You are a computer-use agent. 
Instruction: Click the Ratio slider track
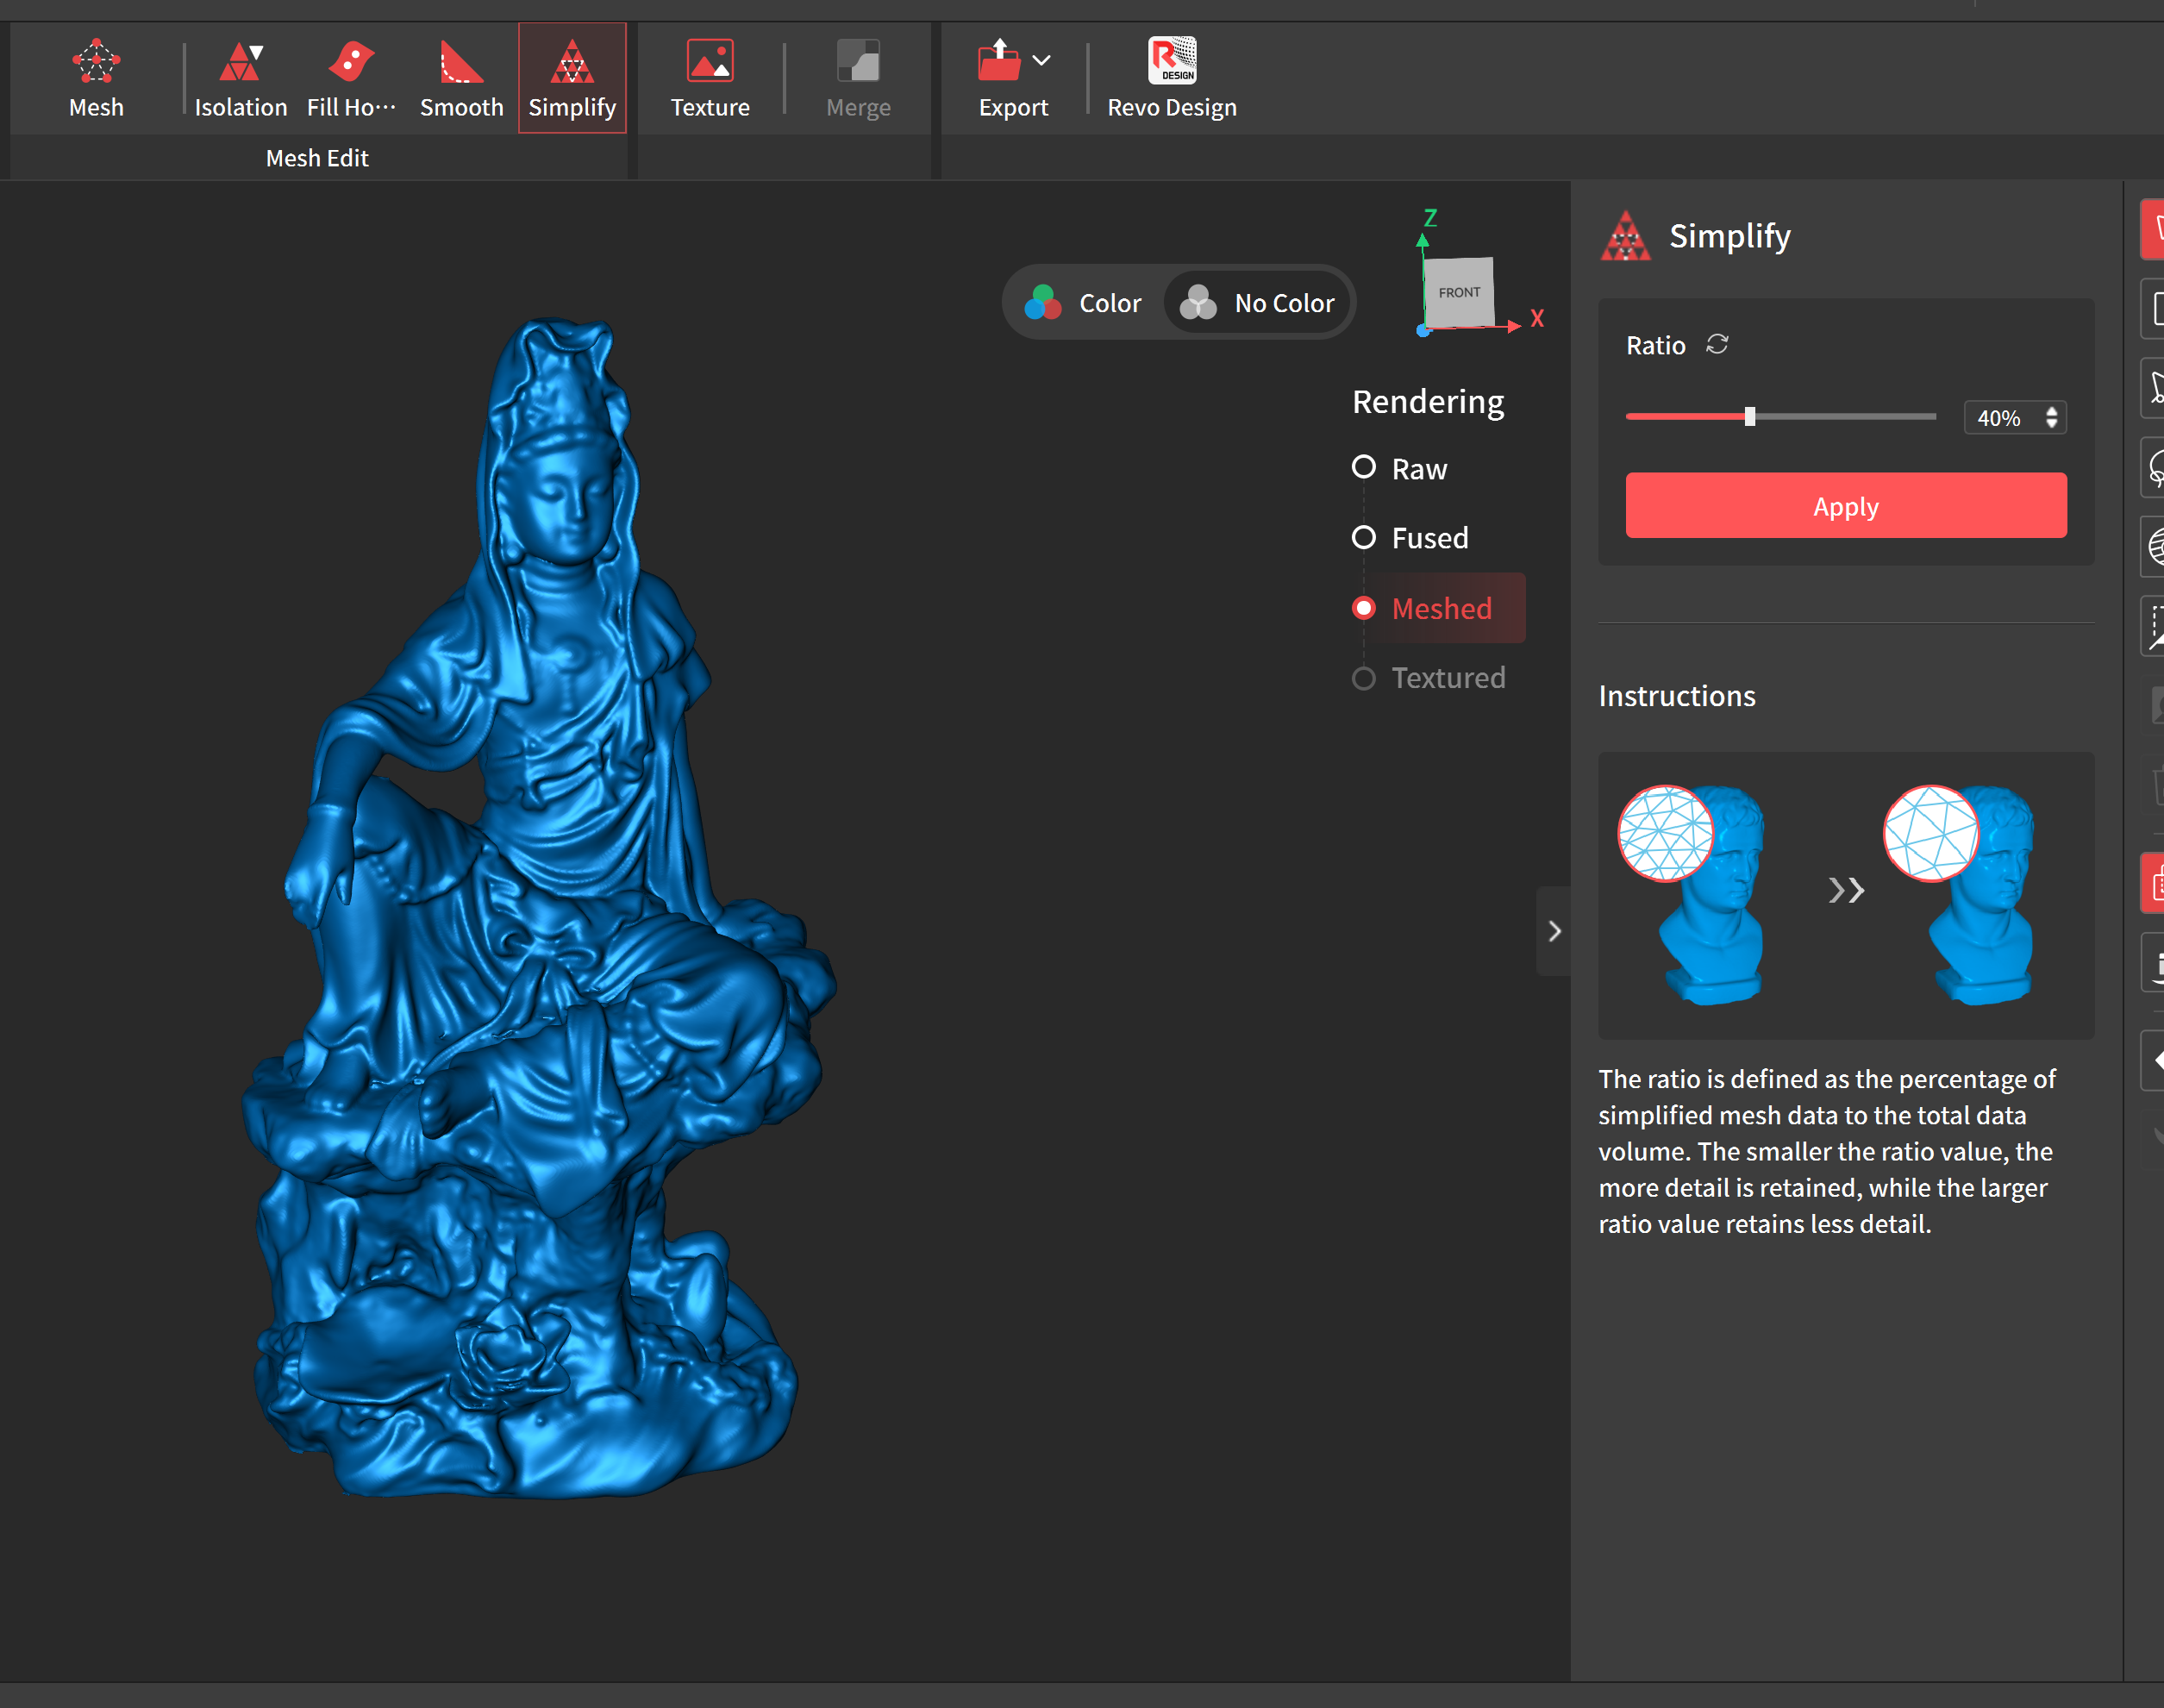[x=1850, y=416]
